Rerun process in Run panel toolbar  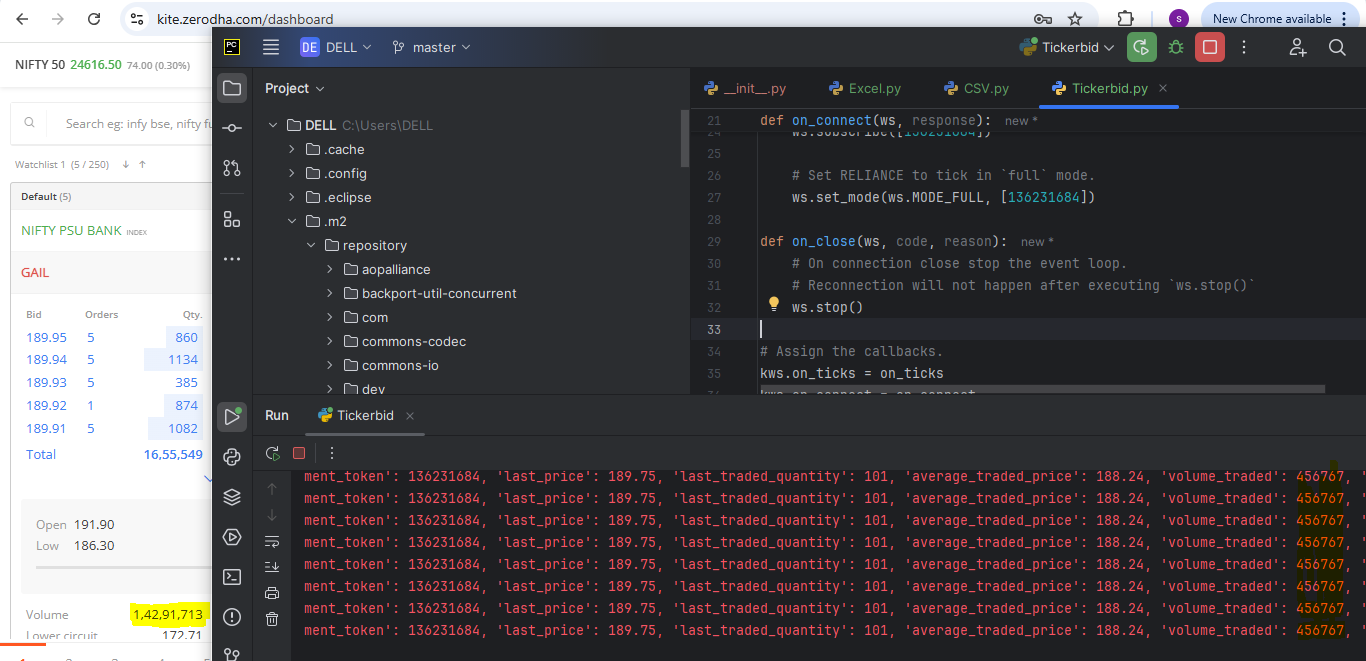click(272, 453)
